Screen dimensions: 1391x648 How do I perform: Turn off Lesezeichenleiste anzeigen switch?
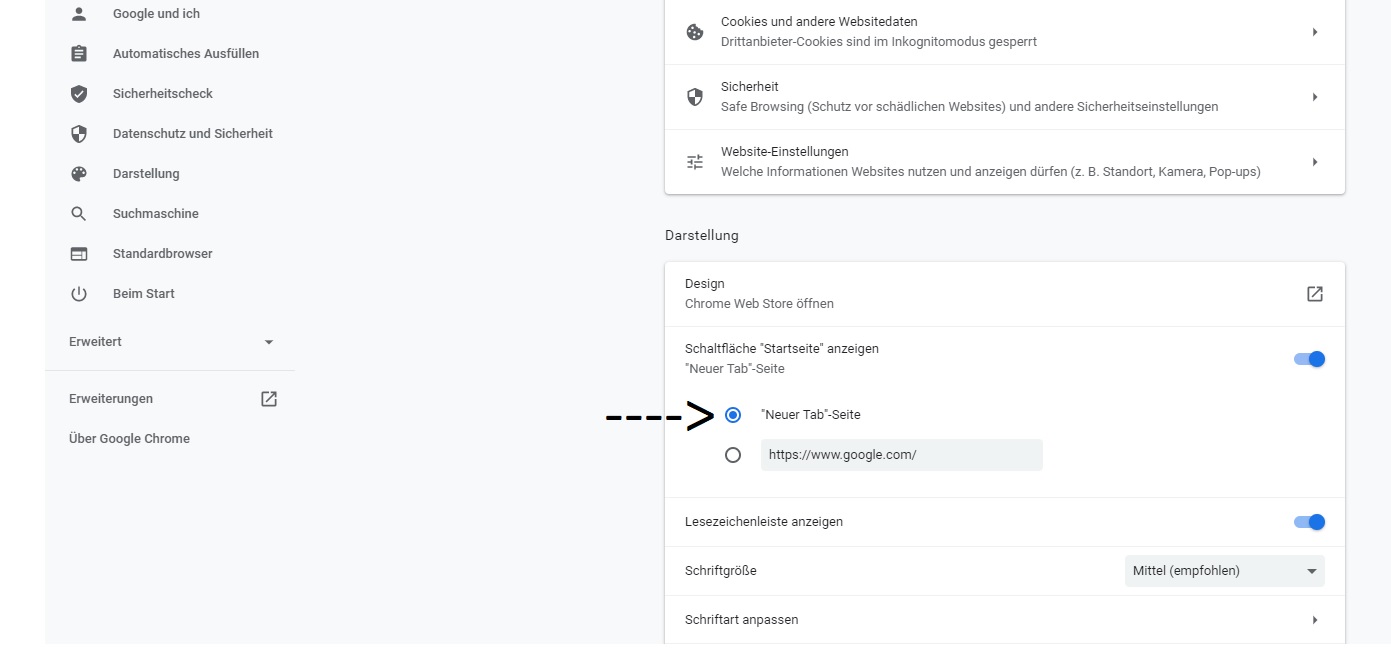1309,522
